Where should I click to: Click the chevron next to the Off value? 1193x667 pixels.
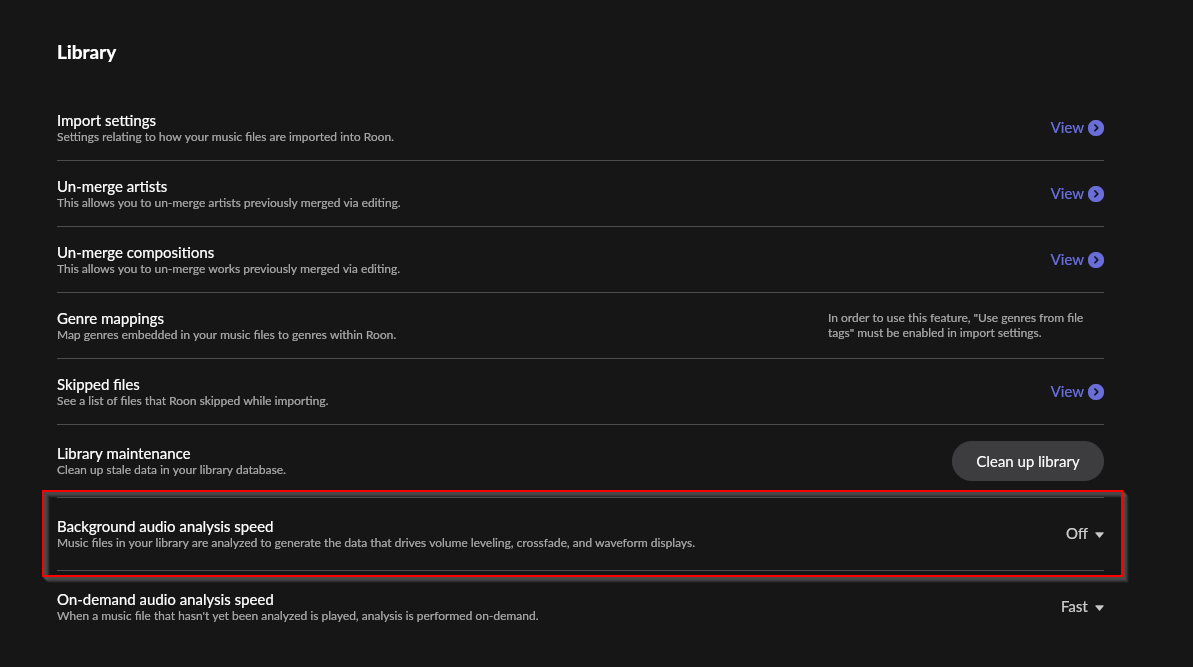point(1098,535)
